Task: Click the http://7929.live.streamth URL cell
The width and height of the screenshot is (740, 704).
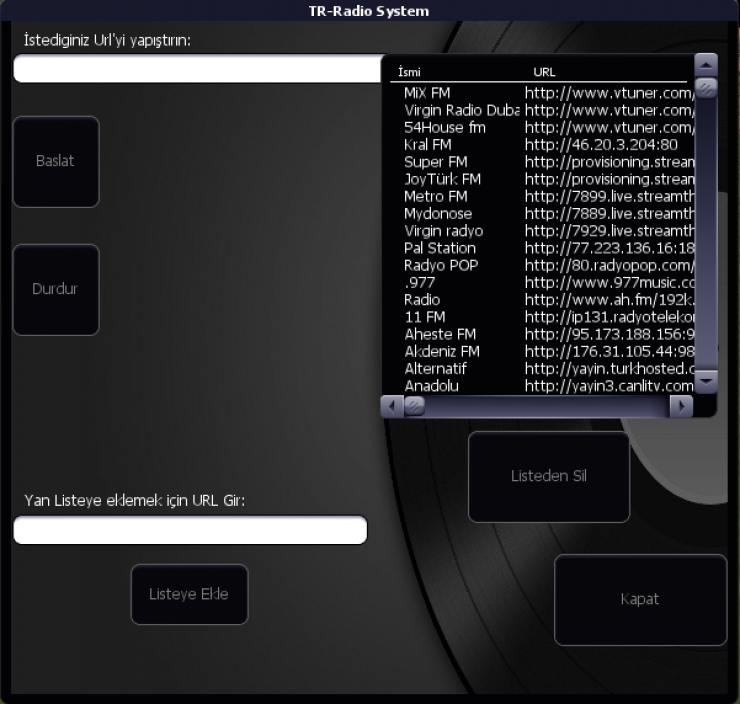Action: point(609,231)
